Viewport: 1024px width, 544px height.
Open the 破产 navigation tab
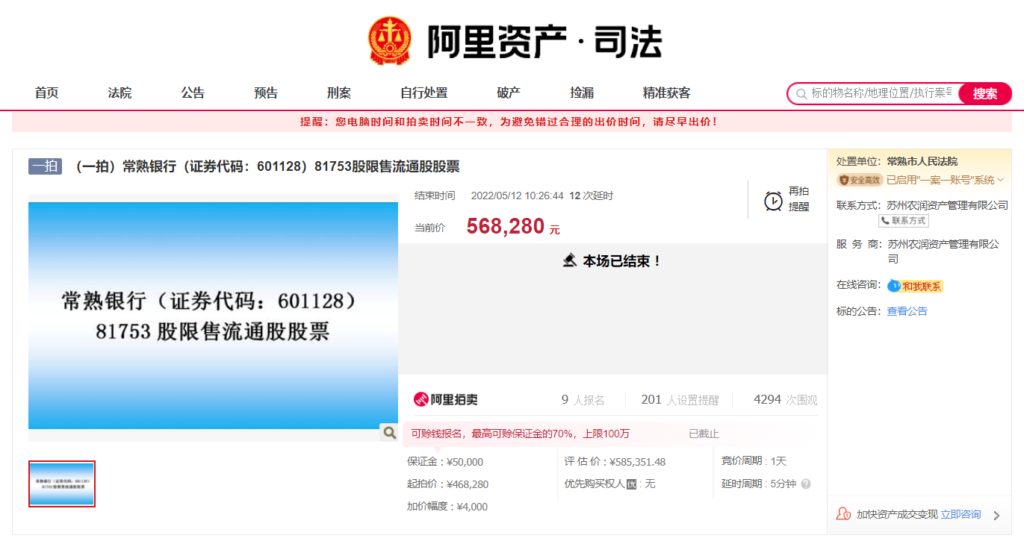[x=508, y=93]
